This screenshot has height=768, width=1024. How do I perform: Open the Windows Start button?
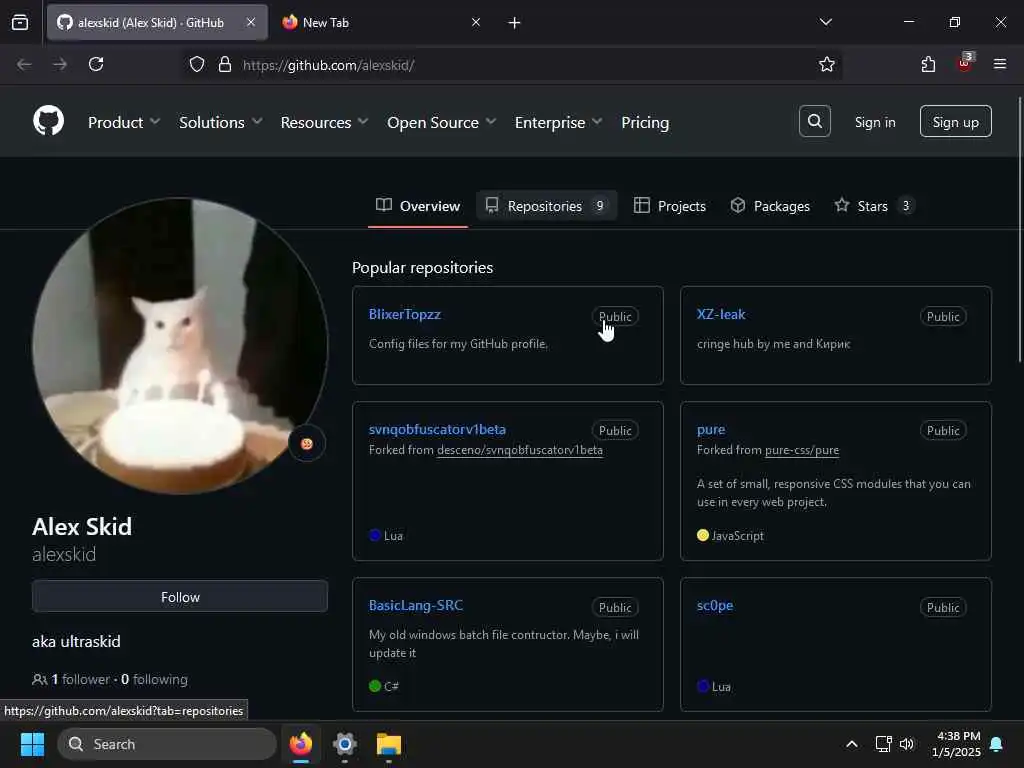click(x=32, y=744)
